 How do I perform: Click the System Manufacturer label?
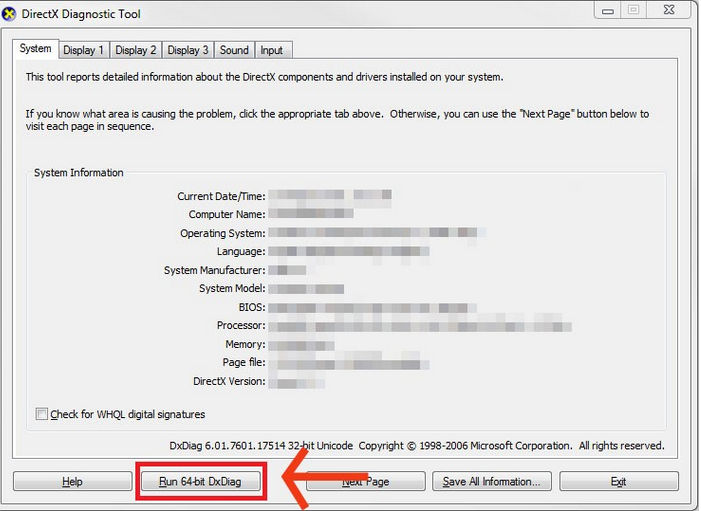click(215, 270)
